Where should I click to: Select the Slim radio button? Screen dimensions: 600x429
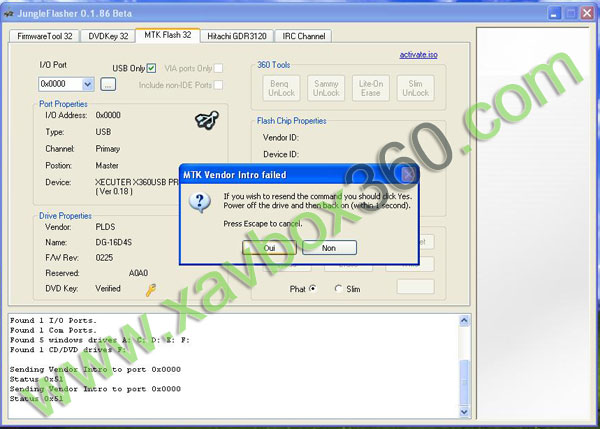click(338, 289)
